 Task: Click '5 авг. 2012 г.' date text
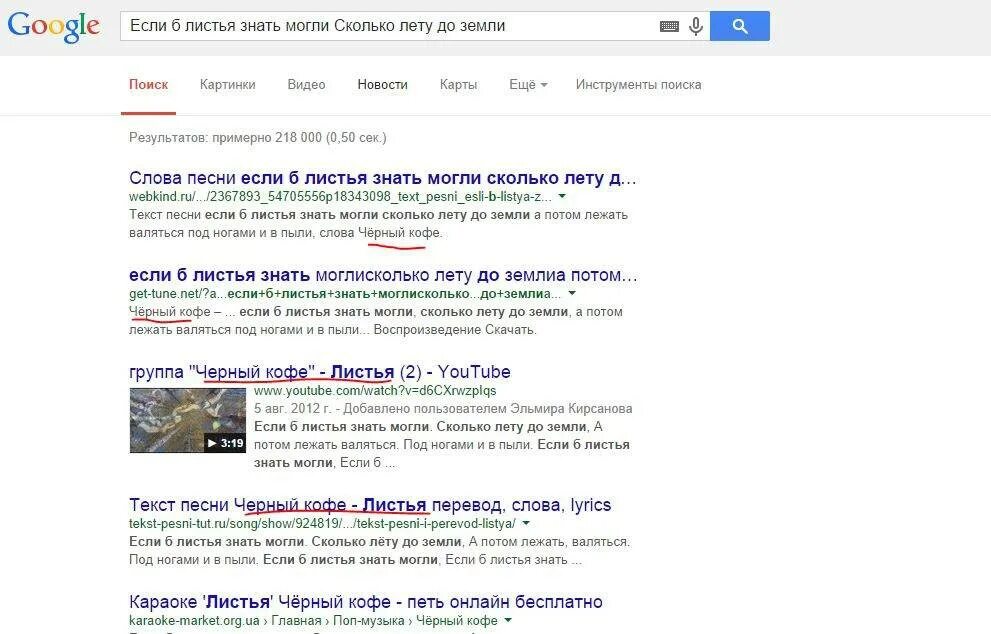pyautogui.click(x=292, y=408)
